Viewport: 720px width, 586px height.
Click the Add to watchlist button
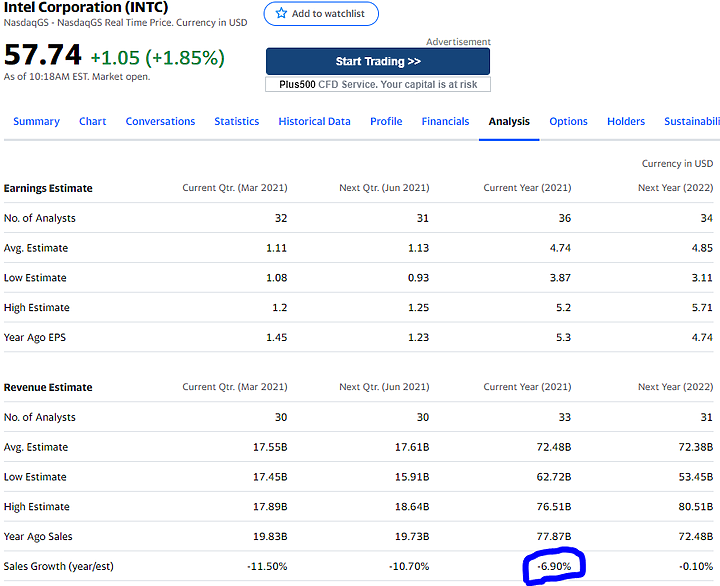(321, 14)
